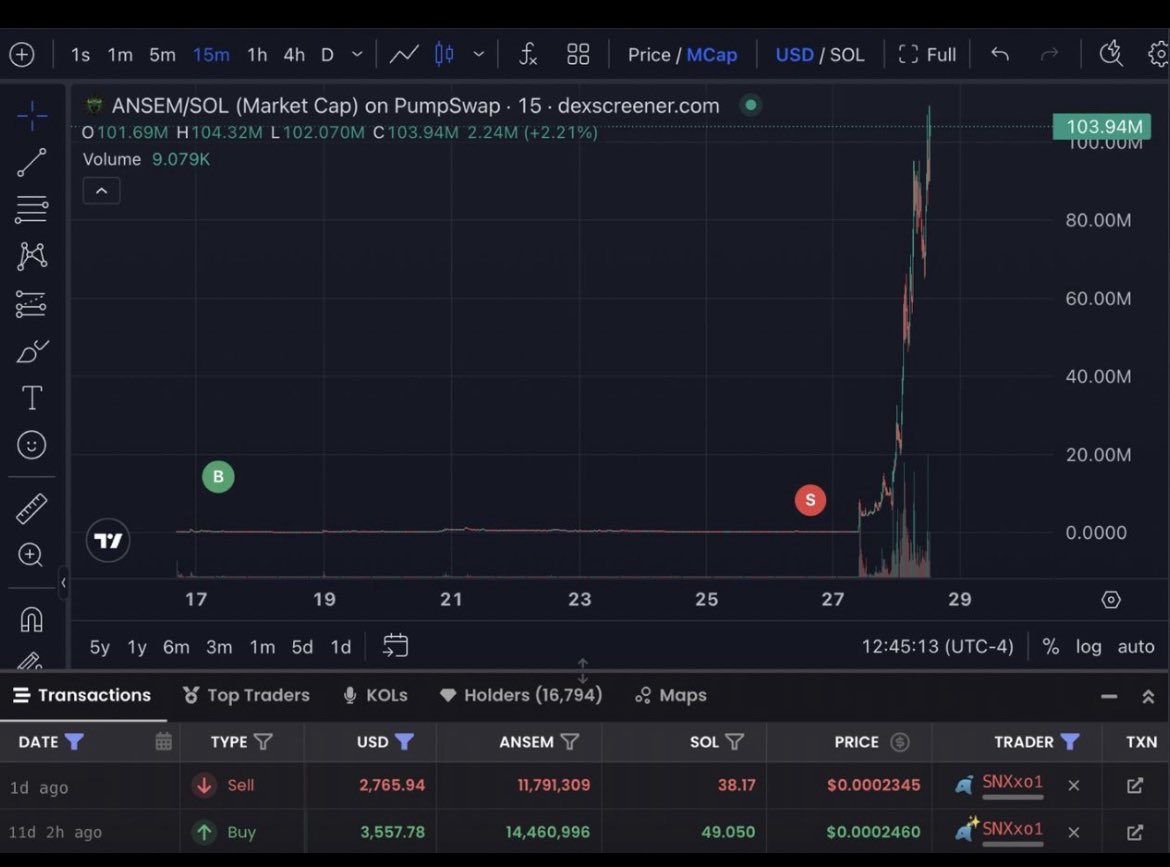Filter transactions by ANSEM amount
Viewport: 1170px width, 867px height.
tap(569, 742)
